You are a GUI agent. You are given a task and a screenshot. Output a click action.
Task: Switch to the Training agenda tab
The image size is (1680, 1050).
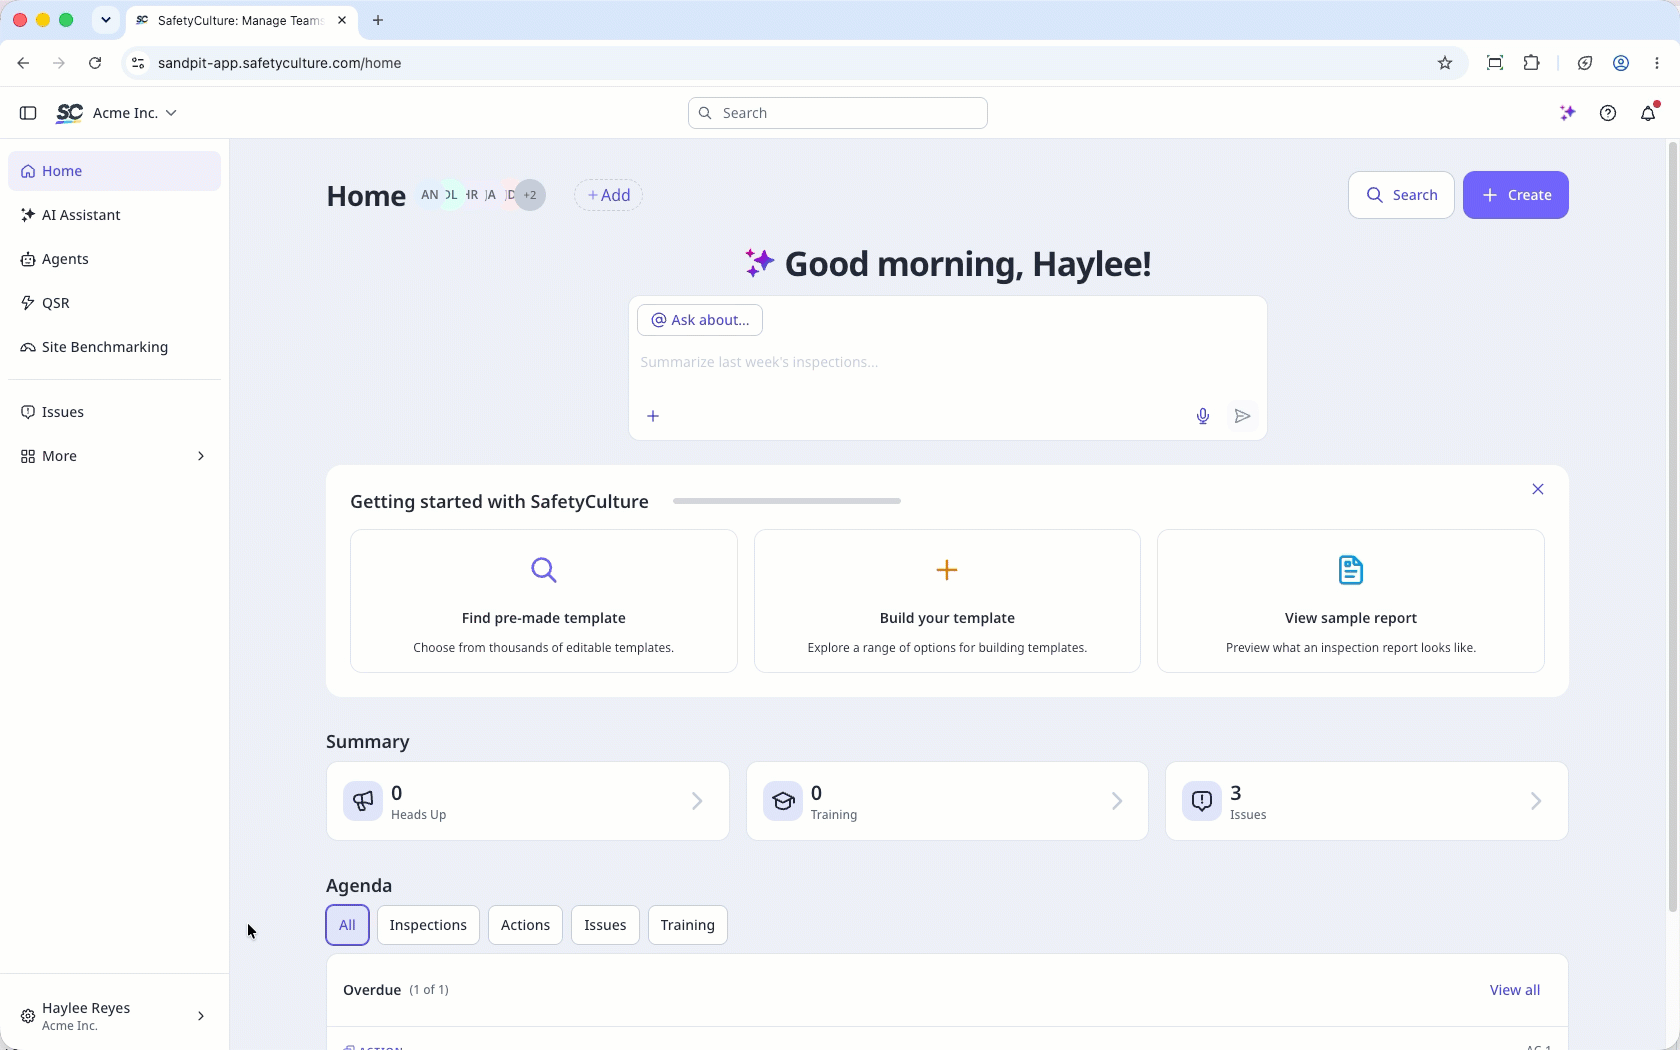tap(688, 925)
